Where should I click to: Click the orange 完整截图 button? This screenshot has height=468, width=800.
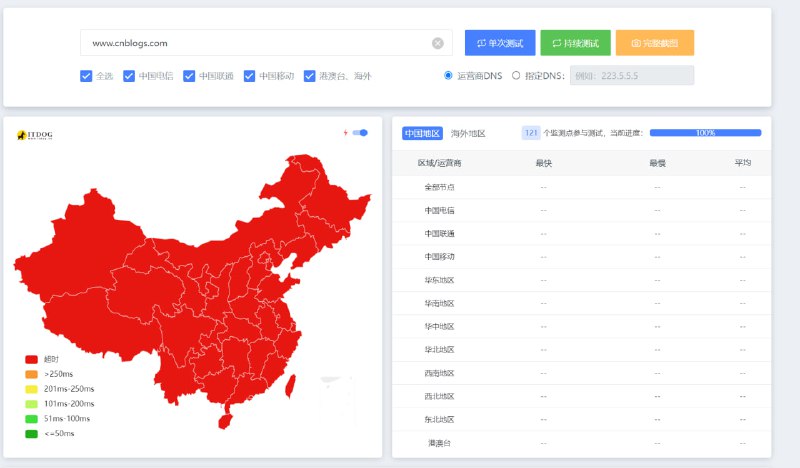pos(655,43)
